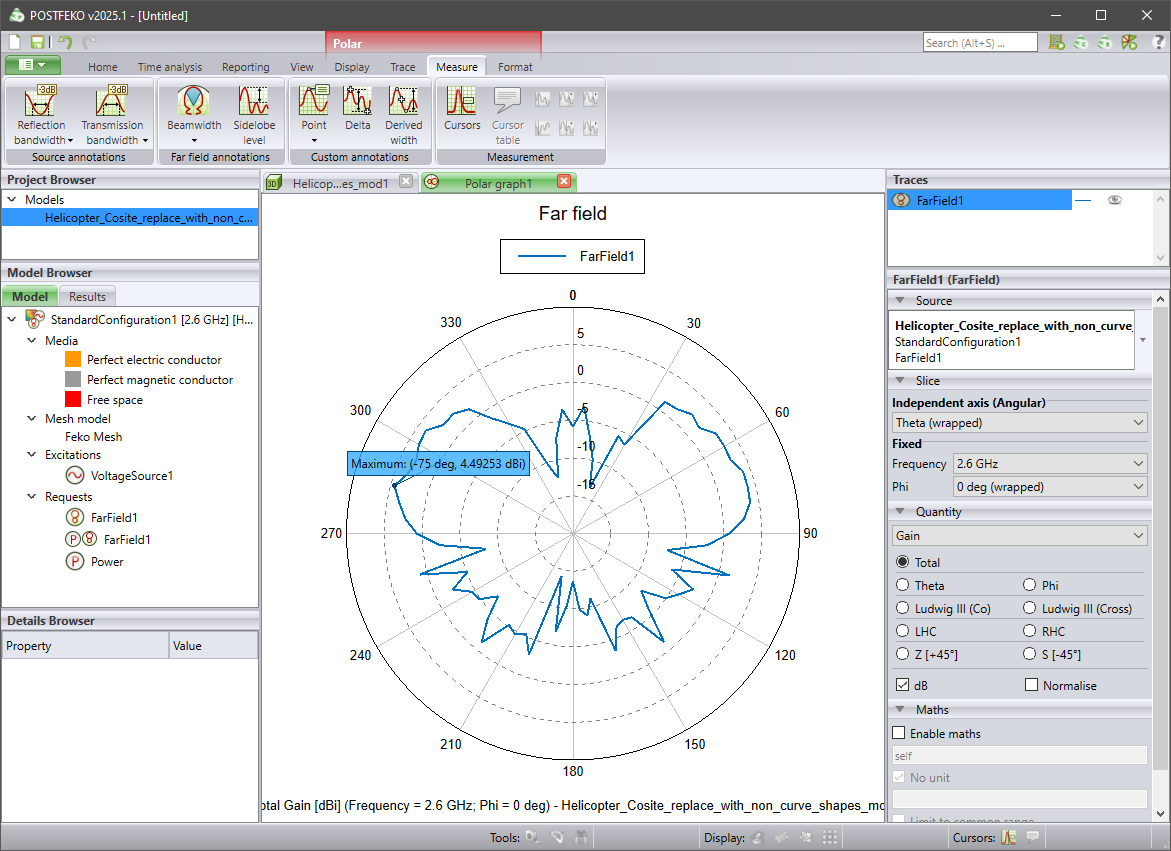Screen dimensions: 1171x851
Task: Click the Value column header in Details Browser
Action: tap(214, 646)
